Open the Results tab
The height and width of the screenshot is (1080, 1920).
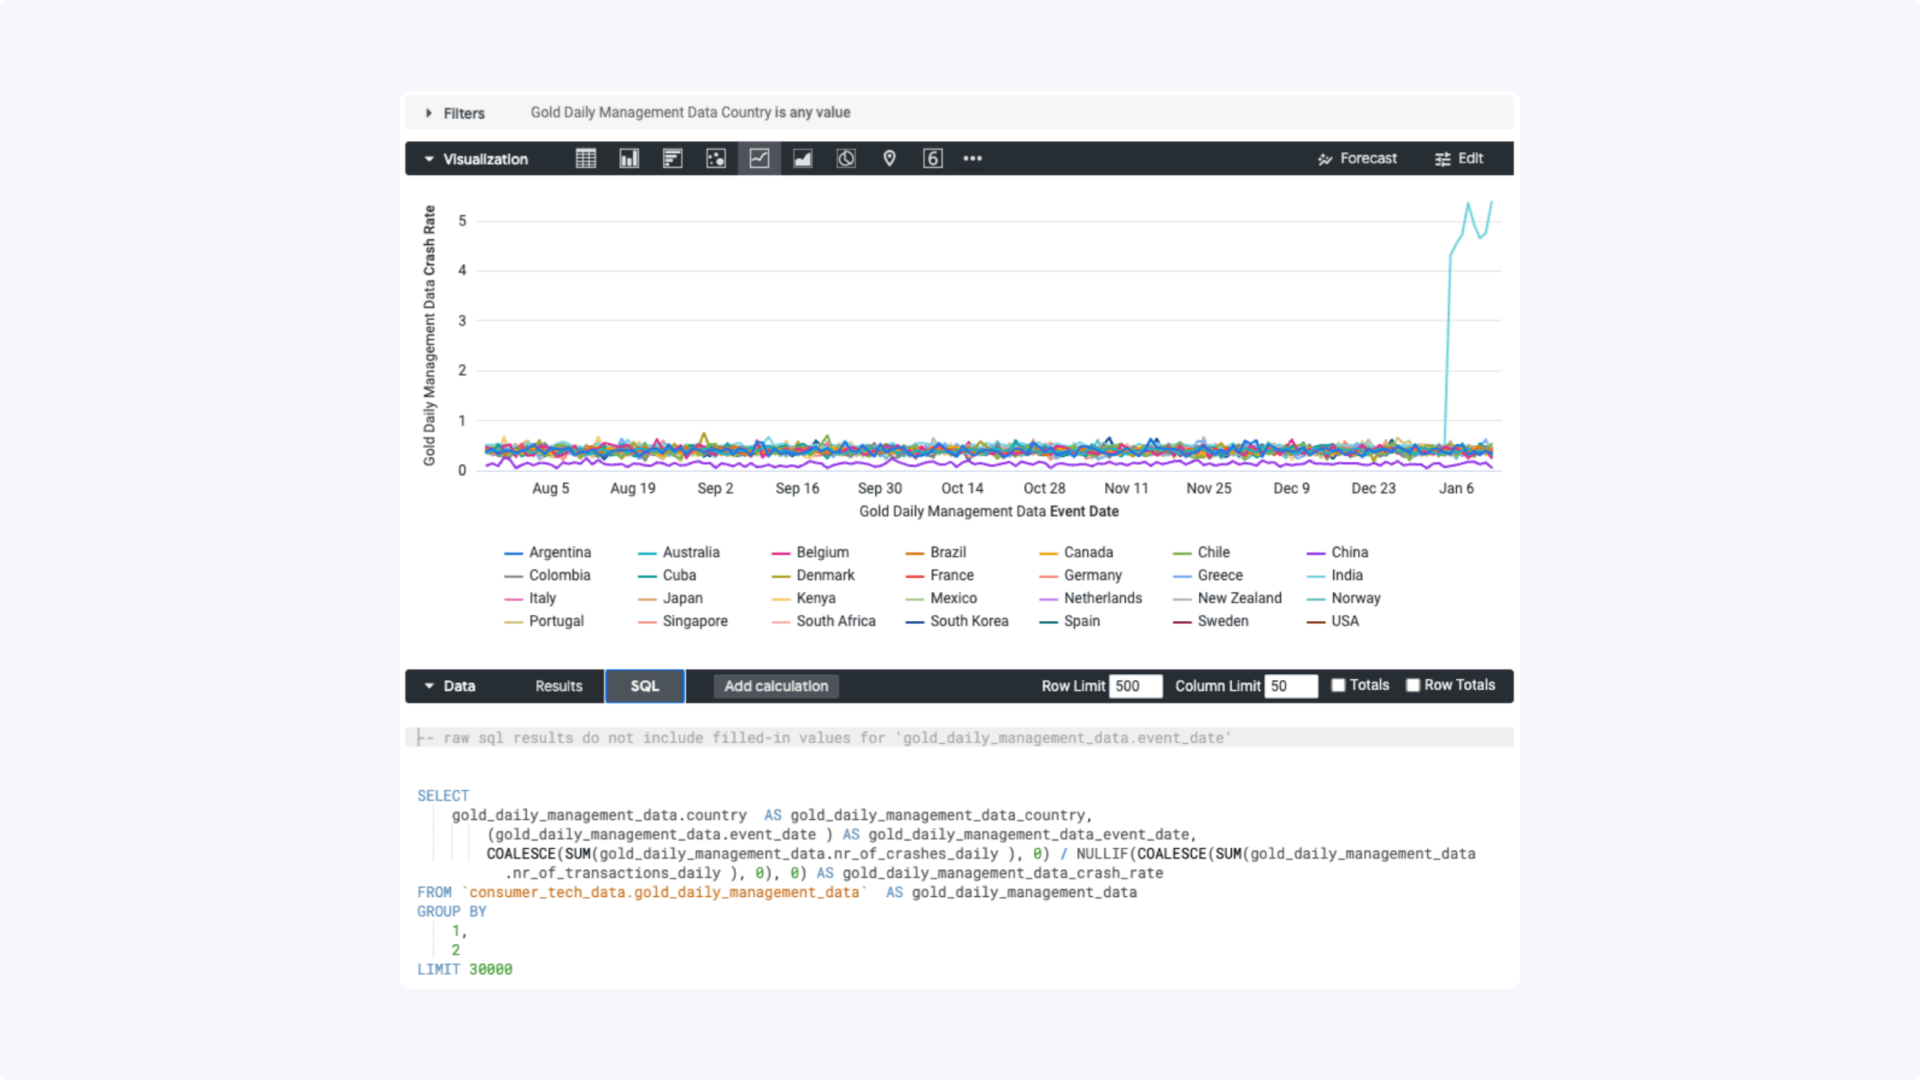[558, 686]
